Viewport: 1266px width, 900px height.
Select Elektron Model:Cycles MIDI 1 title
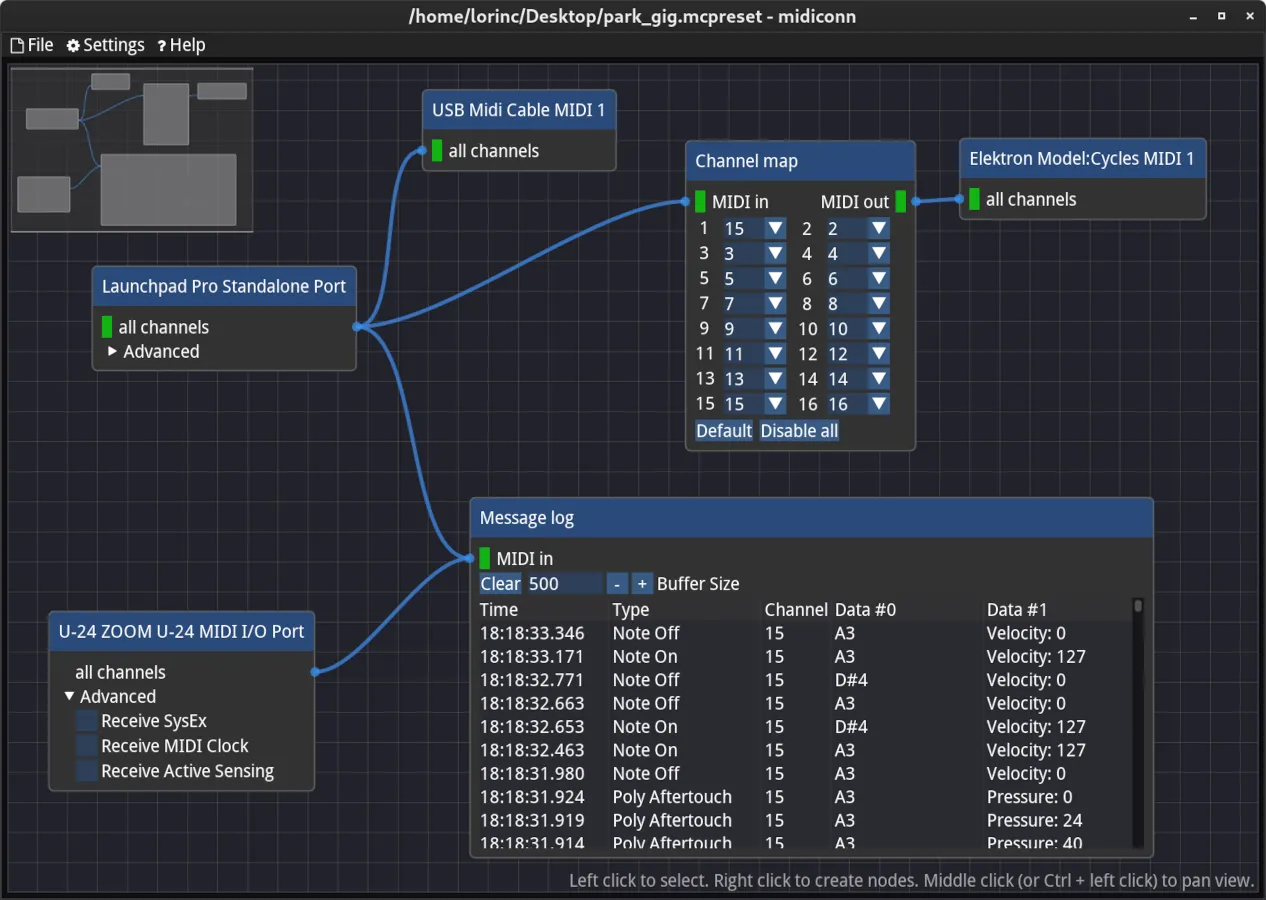[x=1082, y=159]
